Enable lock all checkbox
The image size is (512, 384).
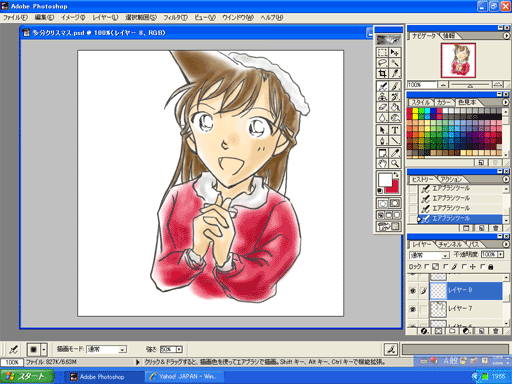pyautogui.click(x=483, y=267)
